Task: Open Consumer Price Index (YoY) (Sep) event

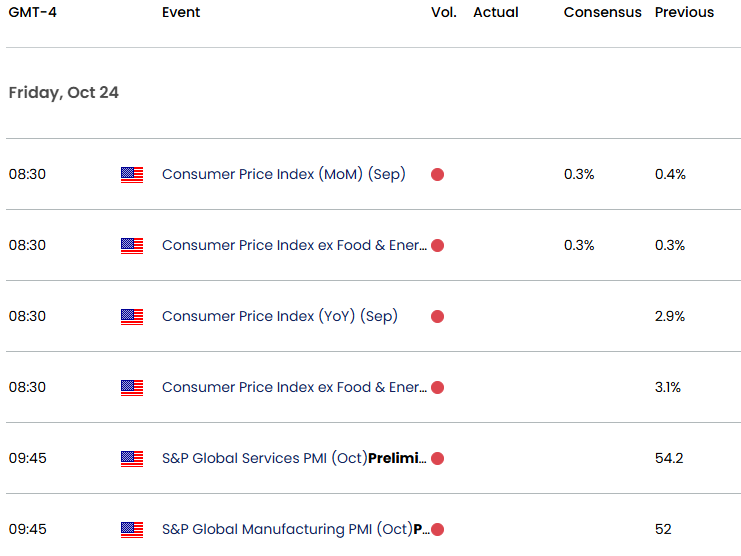Action: click(x=280, y=316)
